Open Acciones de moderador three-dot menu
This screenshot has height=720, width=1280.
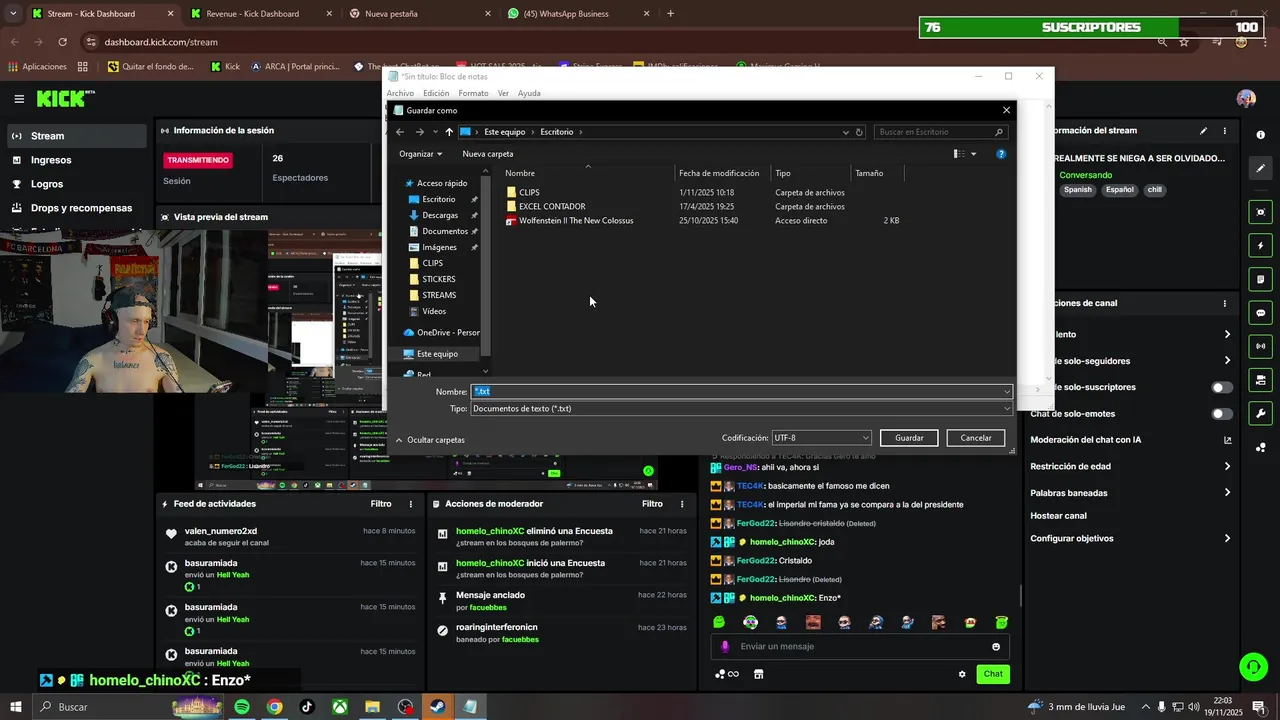coord(682,504)
